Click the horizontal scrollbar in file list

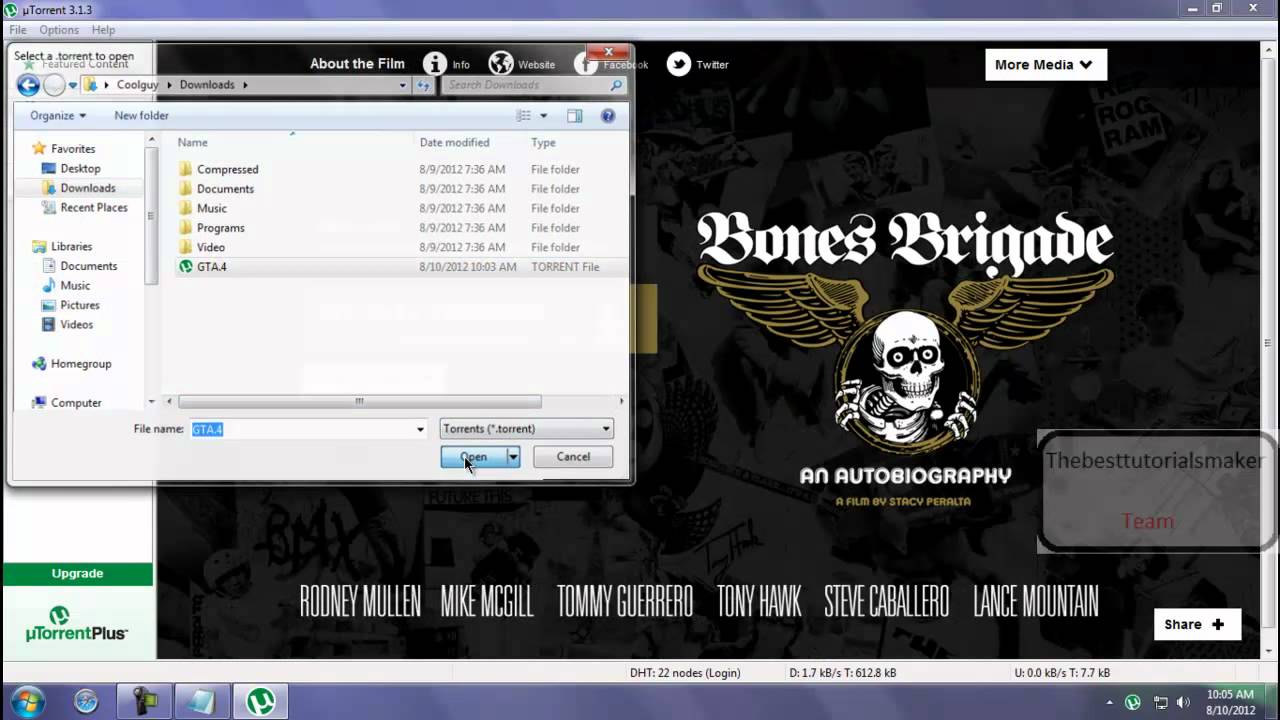pyautogui.click(x=359, y=402)
